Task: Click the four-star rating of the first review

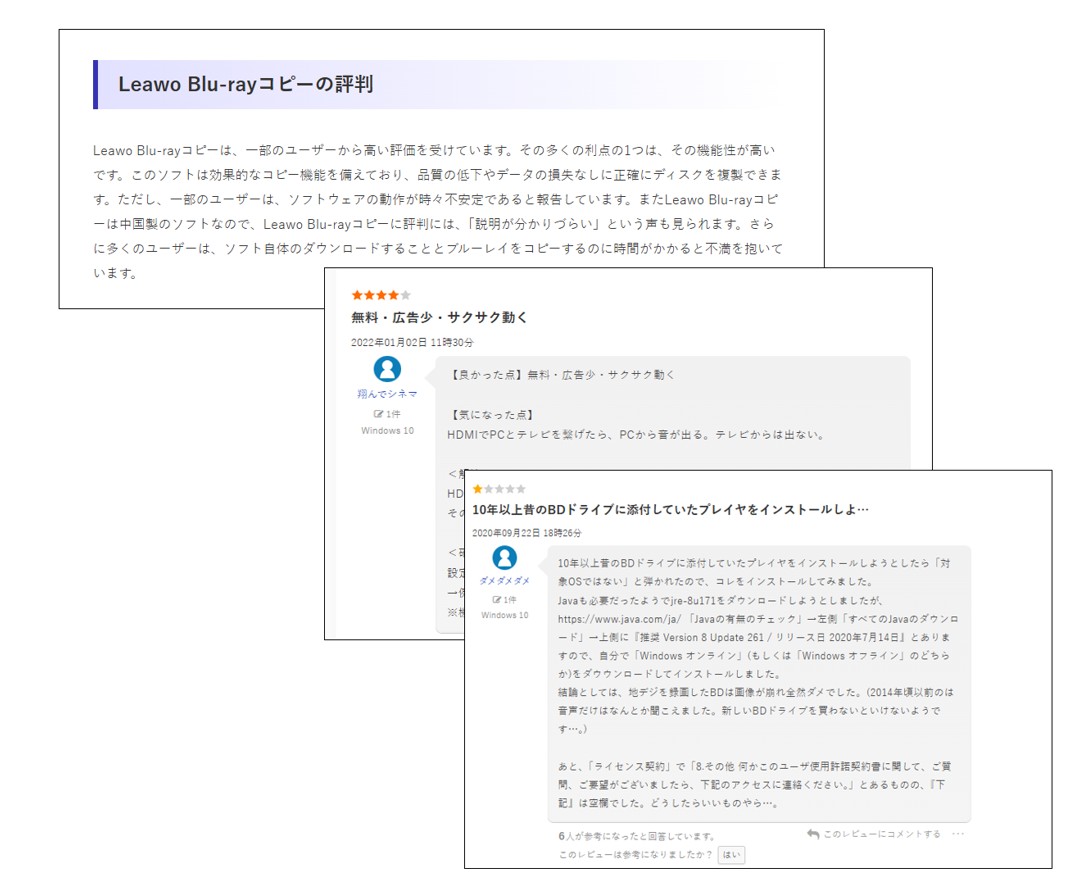Action: (x=381, y=295)
